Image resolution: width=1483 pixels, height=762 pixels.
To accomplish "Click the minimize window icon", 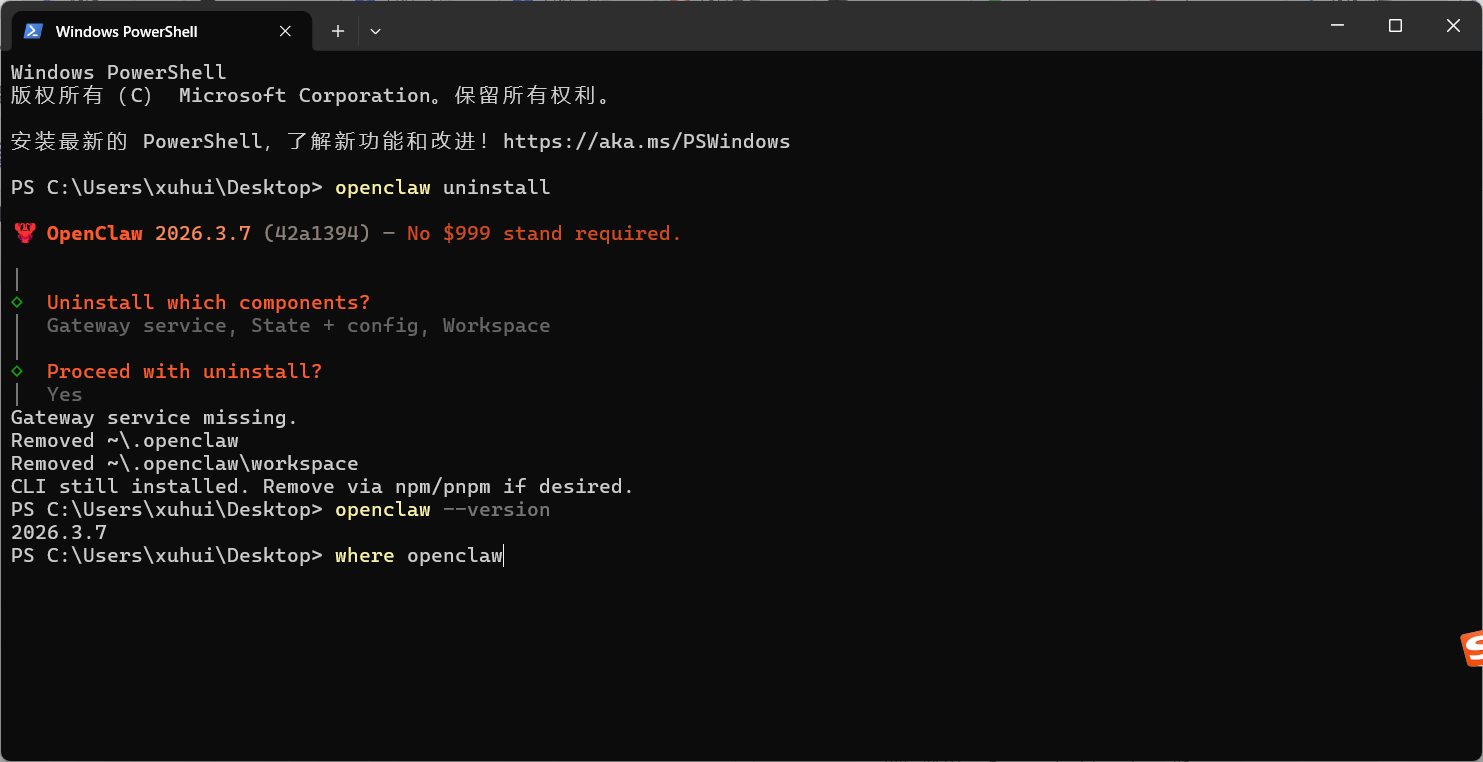I will click(x=1337, y=25).
